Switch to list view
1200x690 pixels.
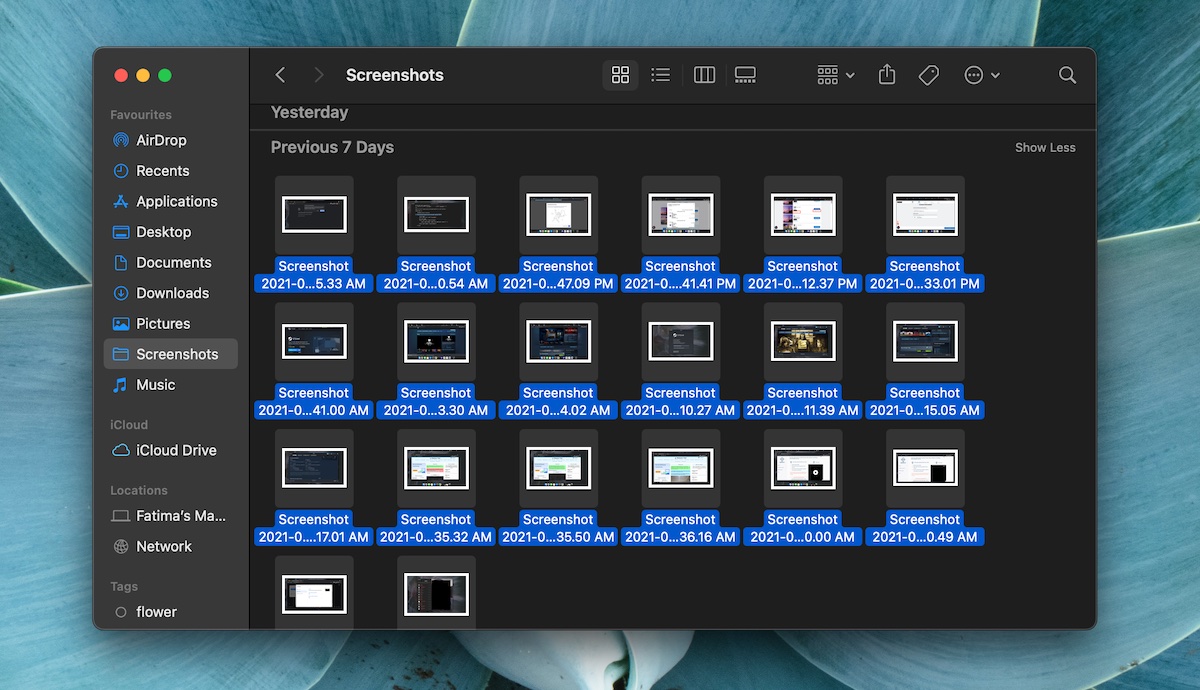[660, 74]
